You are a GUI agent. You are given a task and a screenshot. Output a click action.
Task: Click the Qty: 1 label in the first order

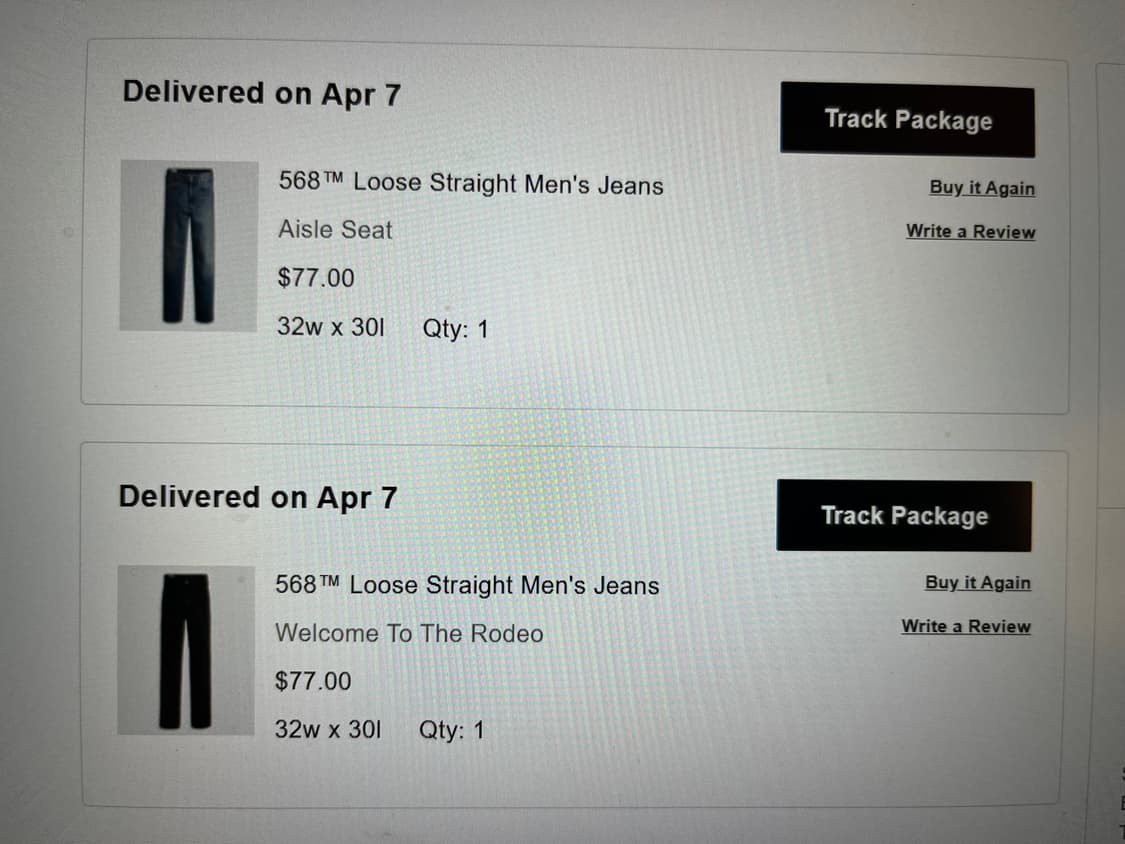pos(456,329)
